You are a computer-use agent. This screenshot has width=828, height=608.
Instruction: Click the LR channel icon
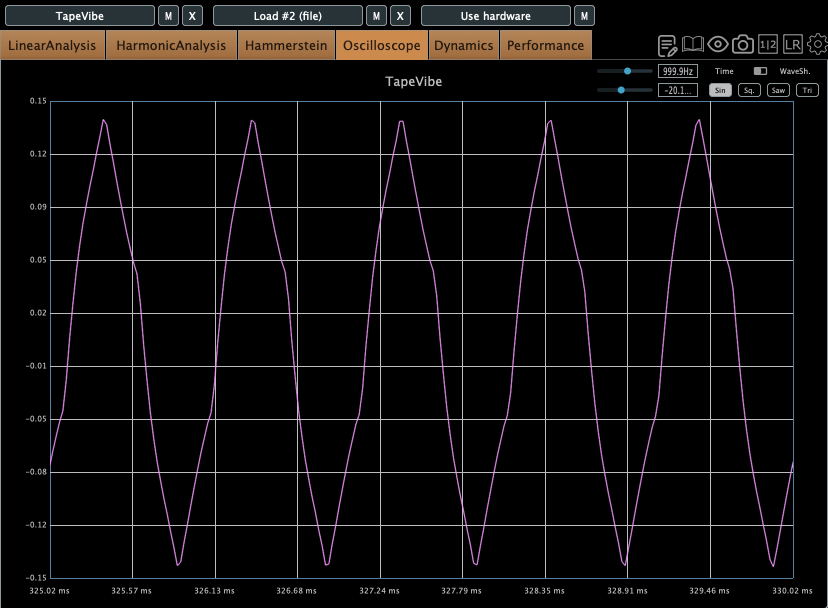[x=792, y=45]
